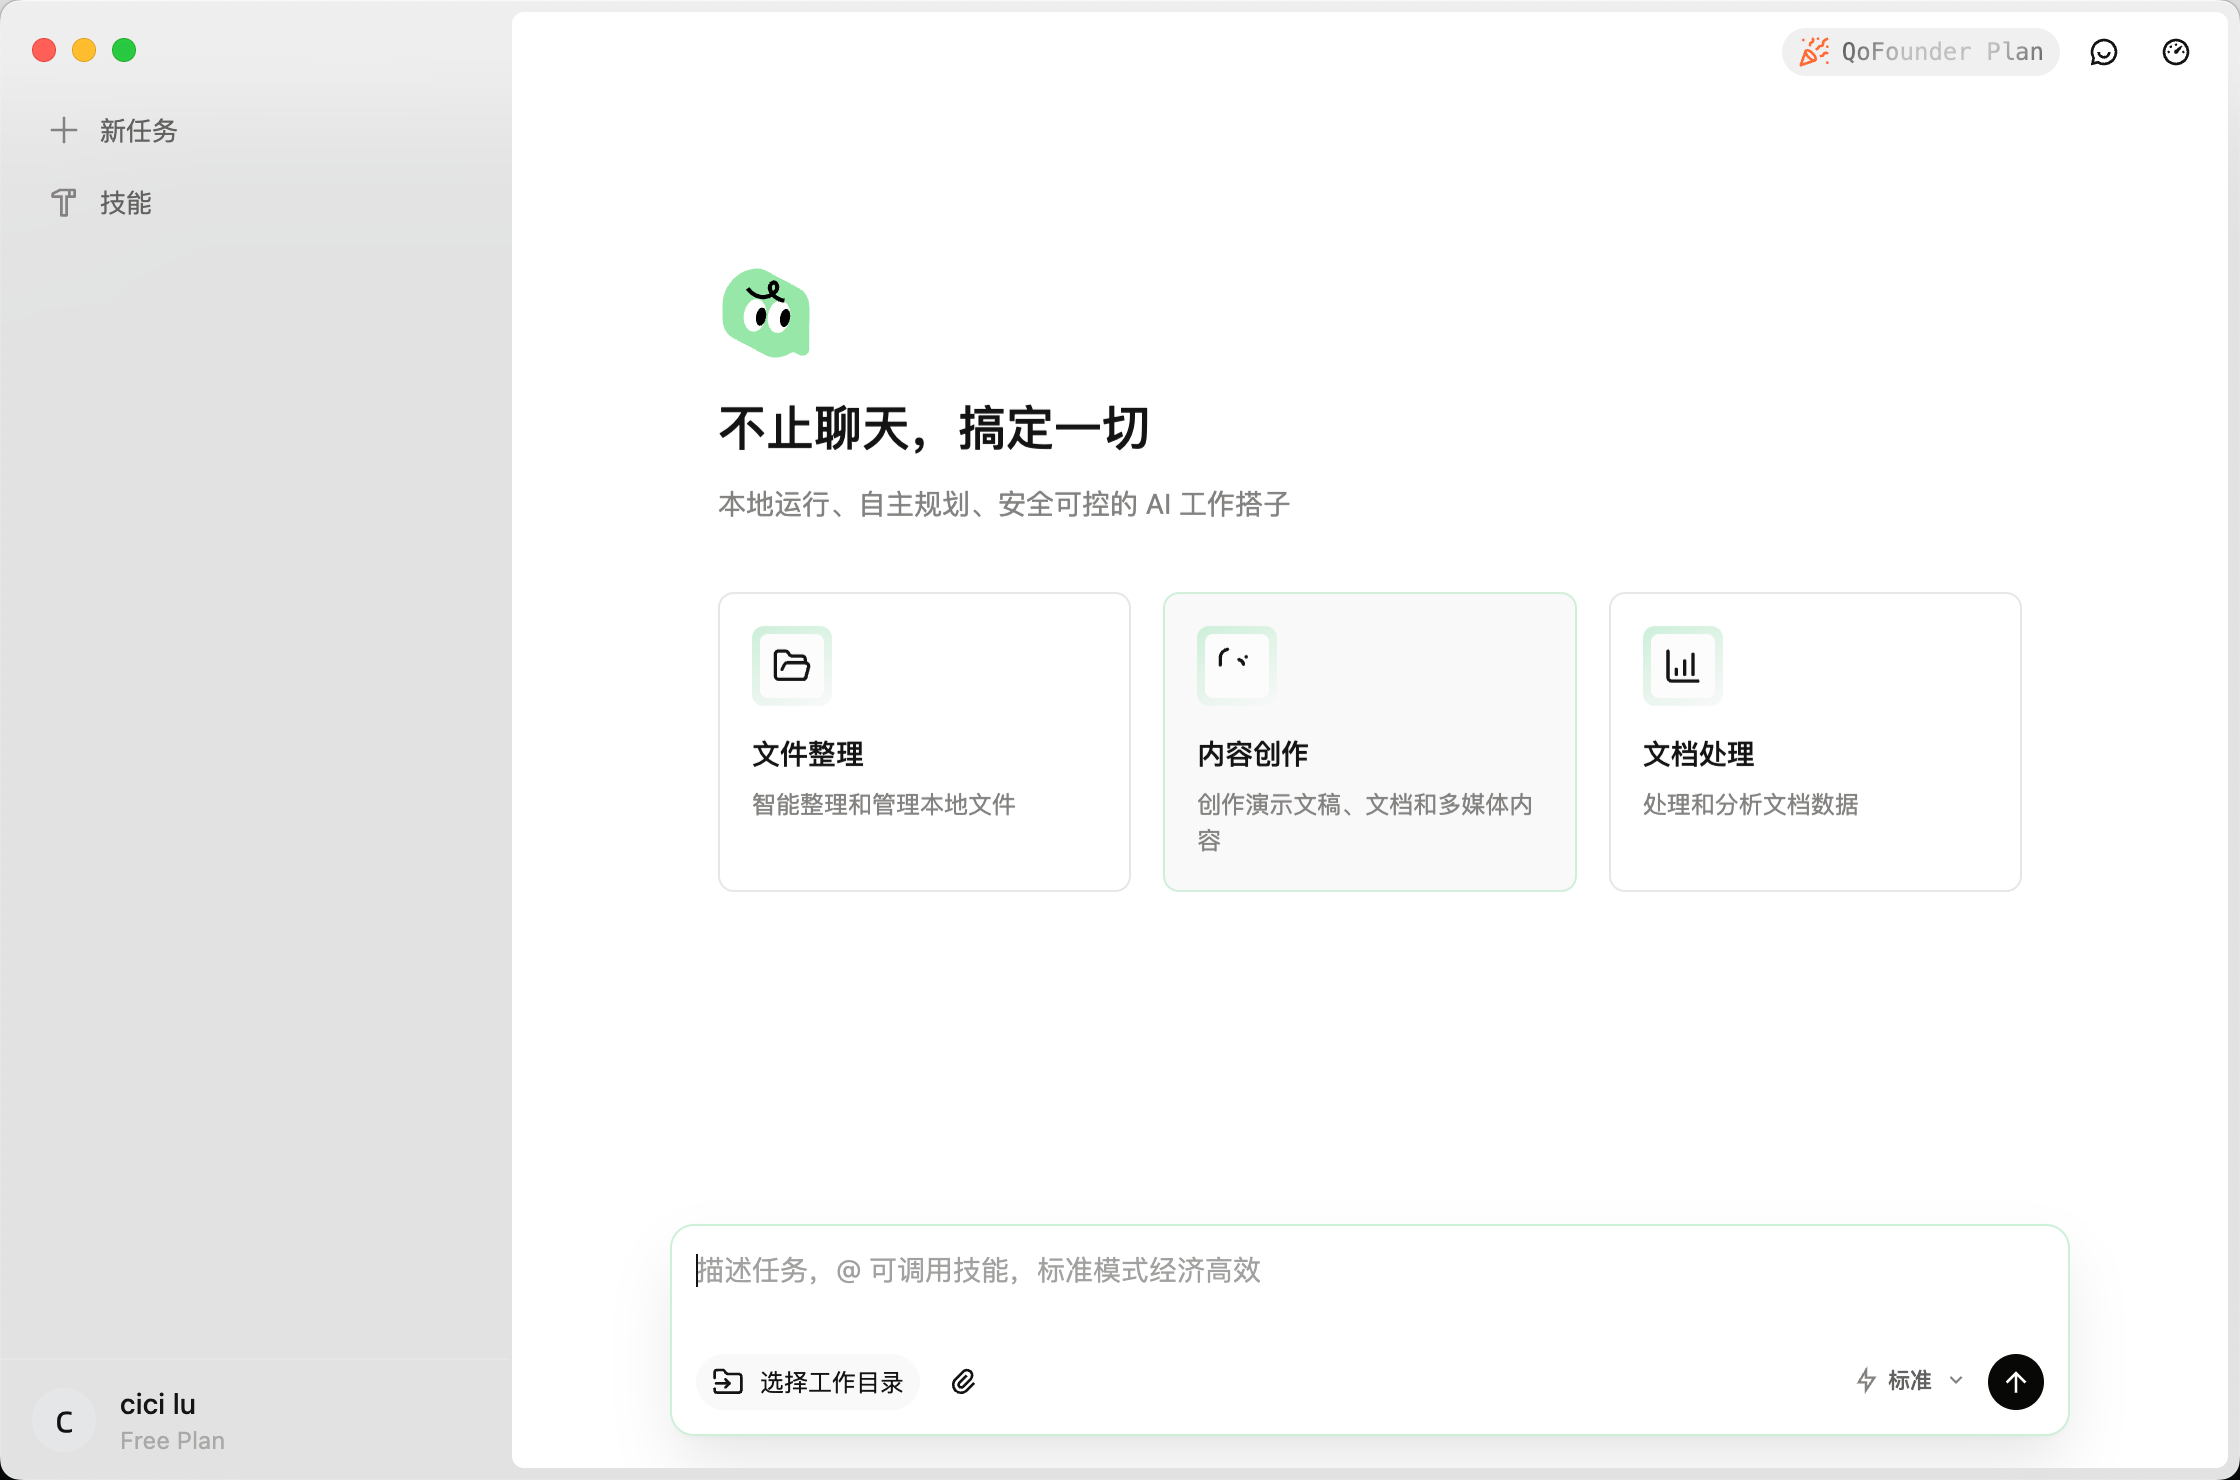Open the 技能 skills page
This screenshot has height=1480, width=2240.
[124, 203]
